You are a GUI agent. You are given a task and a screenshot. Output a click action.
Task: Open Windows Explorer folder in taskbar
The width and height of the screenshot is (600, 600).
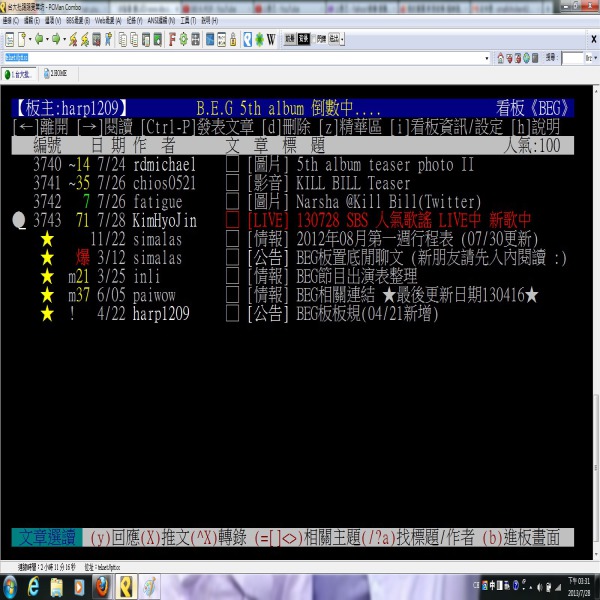pyautogui.click(x=57, y=587)
